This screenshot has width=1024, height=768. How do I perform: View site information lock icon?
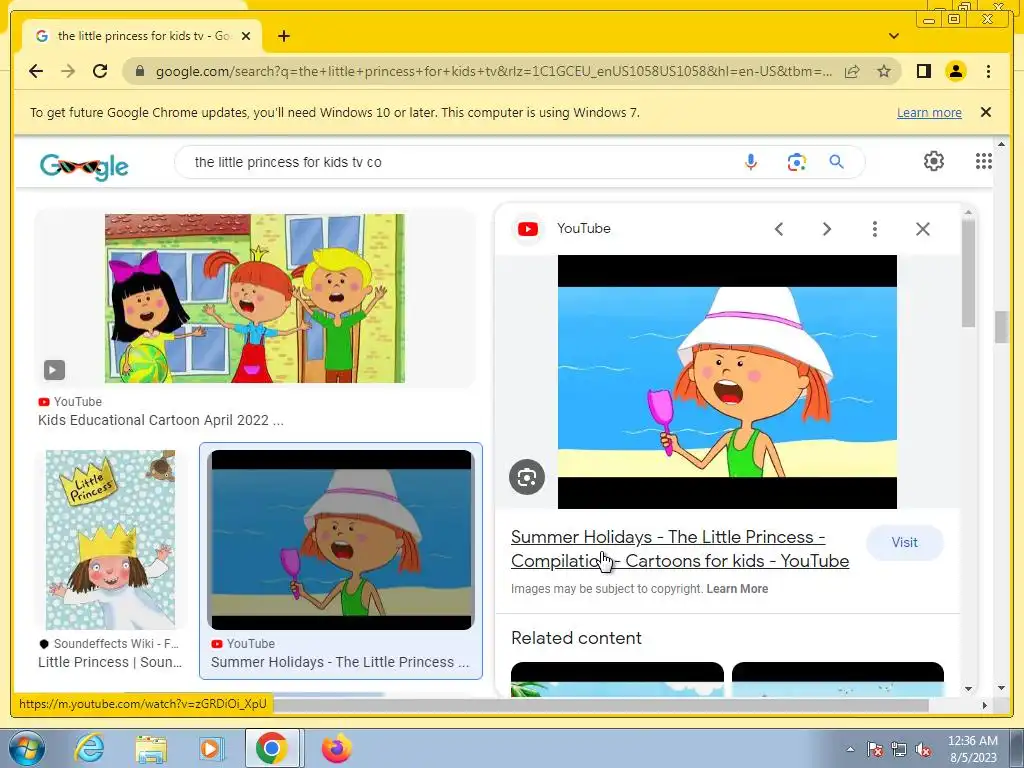139,71
